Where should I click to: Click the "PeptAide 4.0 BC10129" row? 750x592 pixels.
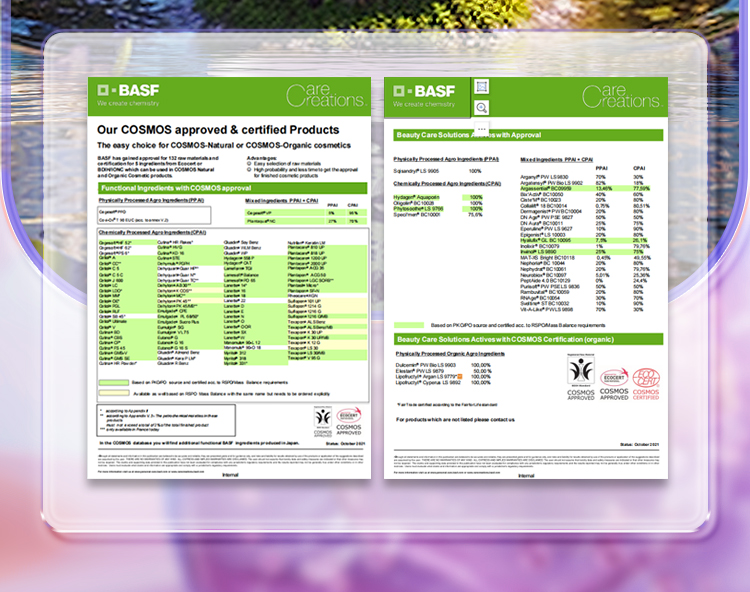pyautogui.click(x=585, y=281)
